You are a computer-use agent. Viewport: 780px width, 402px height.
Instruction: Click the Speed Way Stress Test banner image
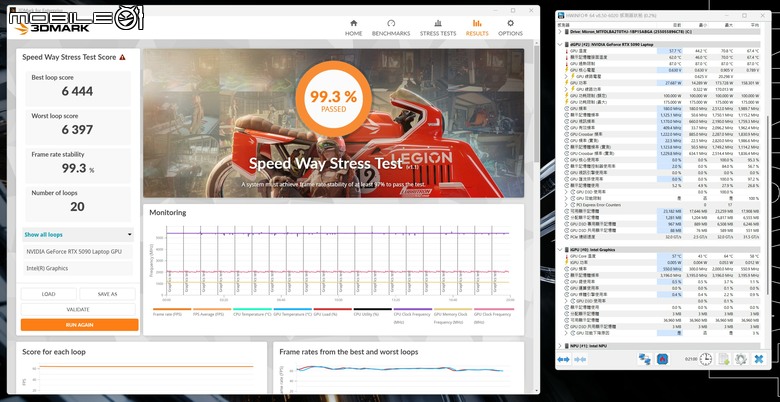coord(333,123)
